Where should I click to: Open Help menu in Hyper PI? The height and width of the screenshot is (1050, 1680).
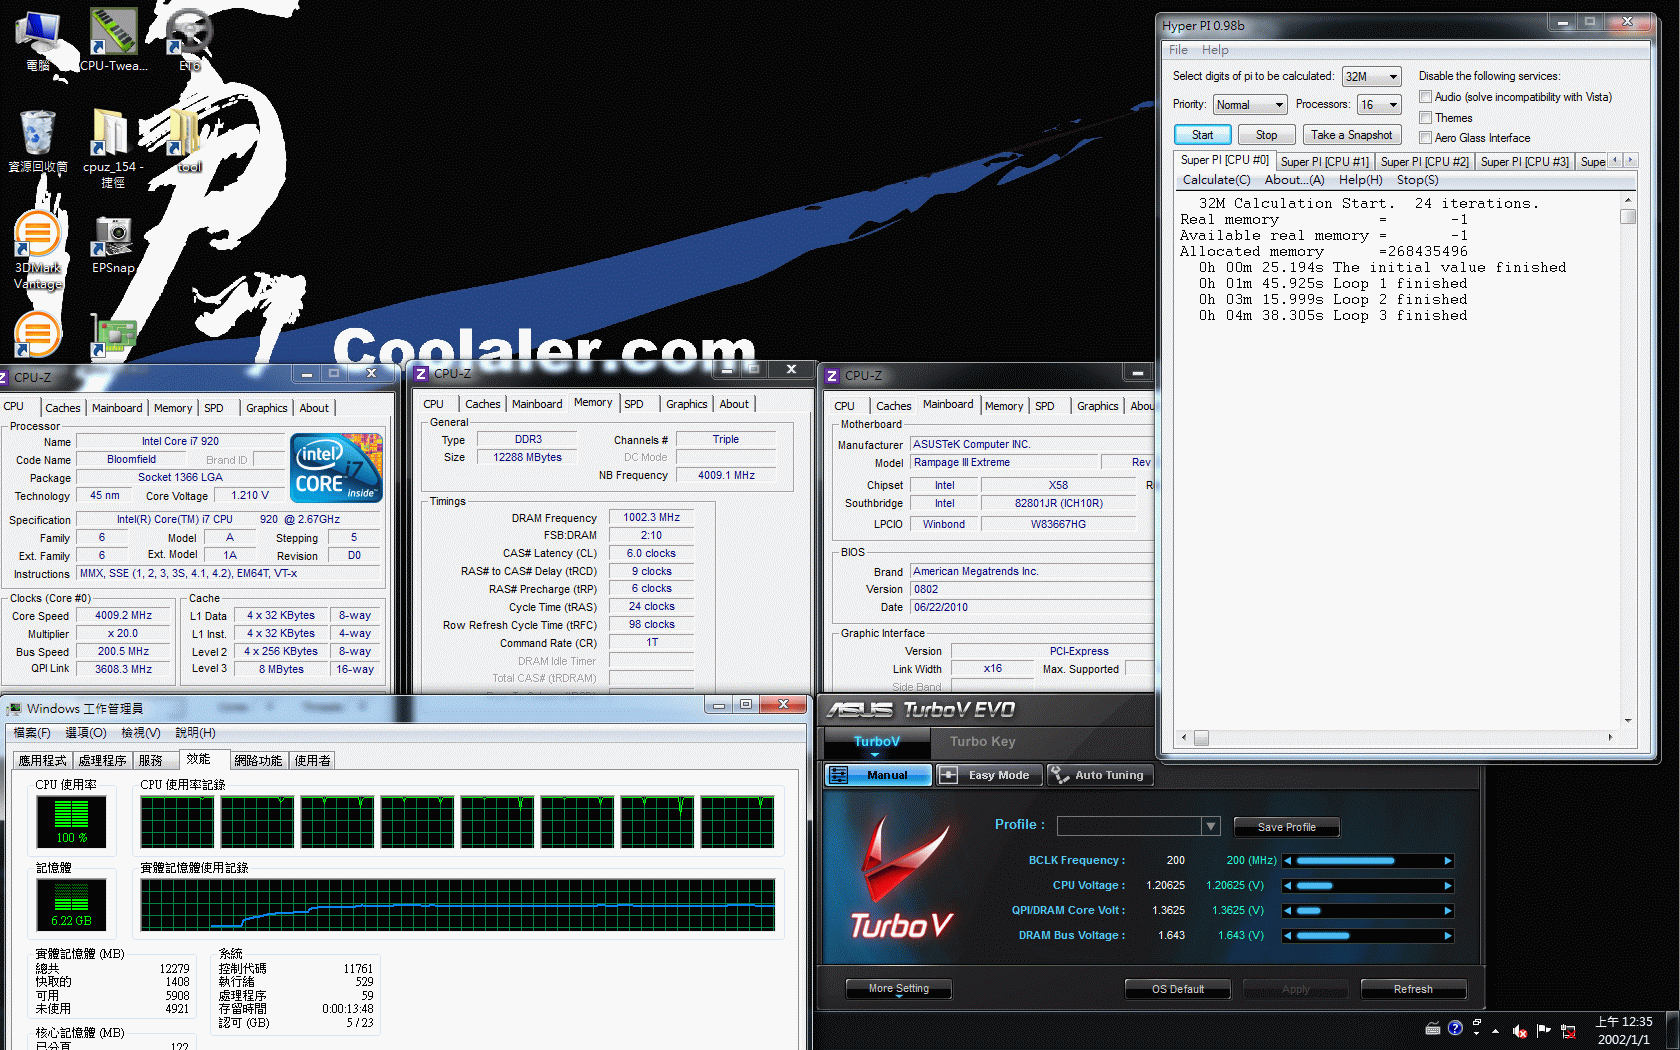[x=1215, y=50]
